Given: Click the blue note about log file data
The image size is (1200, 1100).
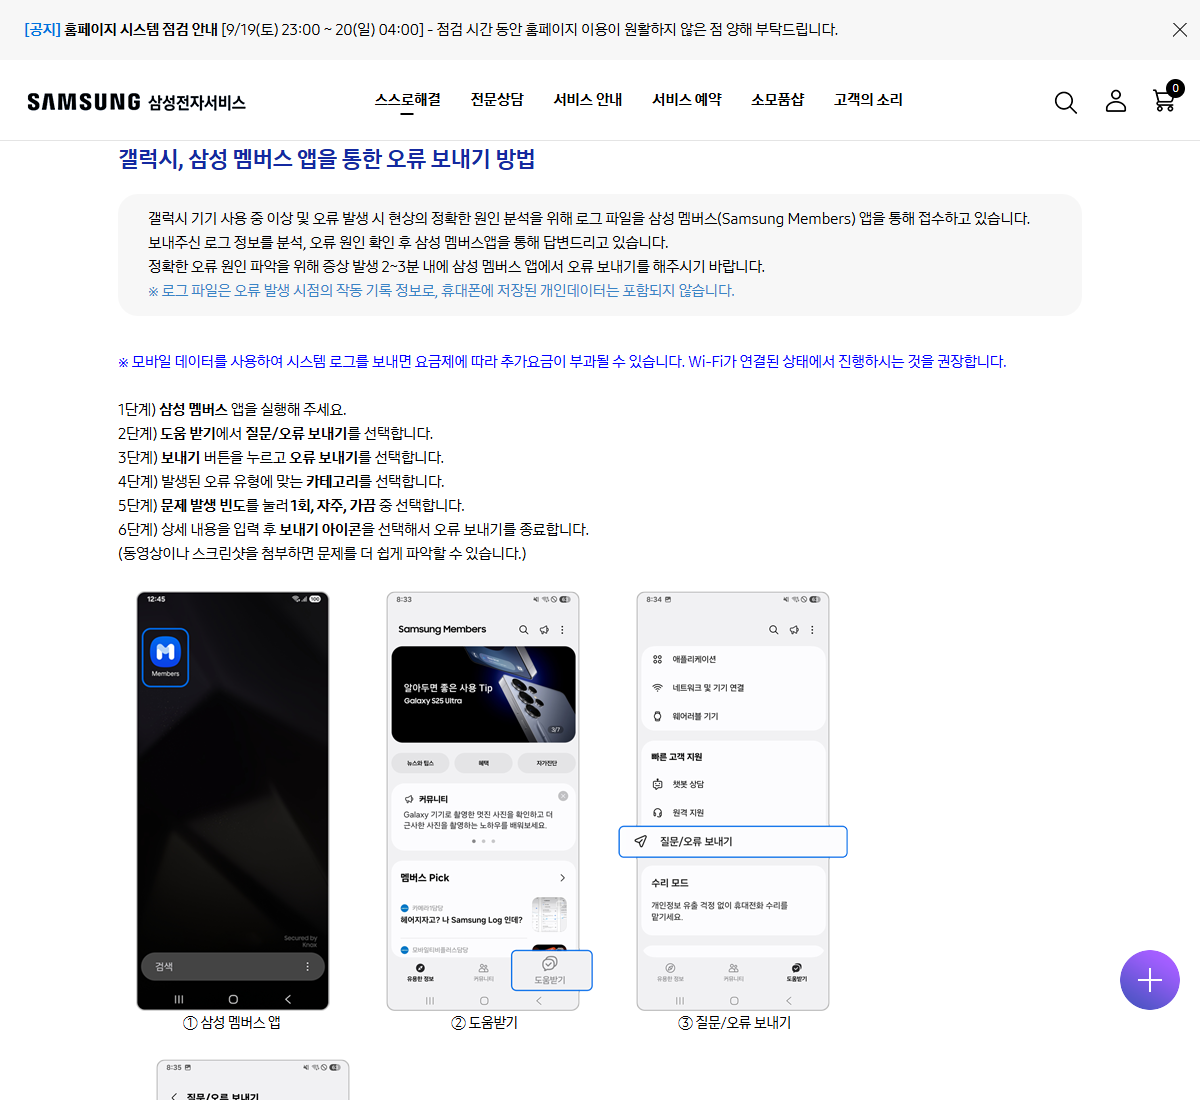Looking at the screenshot, I should click(441, 291).
